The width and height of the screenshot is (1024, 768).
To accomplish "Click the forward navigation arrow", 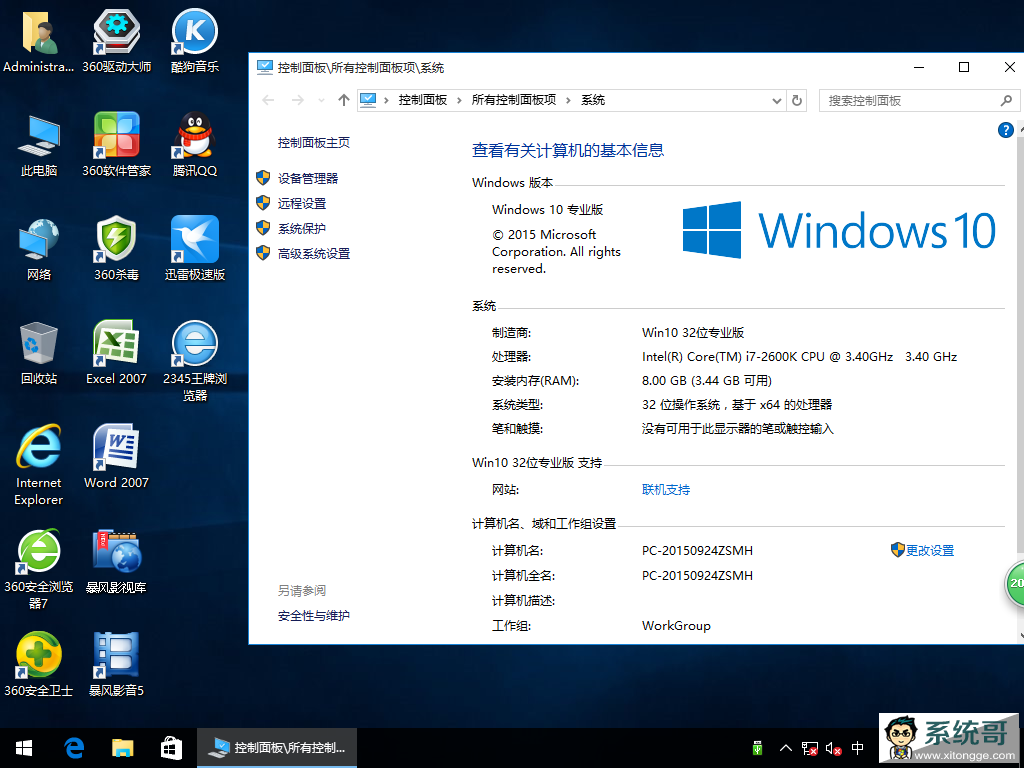I will [298, 101].
